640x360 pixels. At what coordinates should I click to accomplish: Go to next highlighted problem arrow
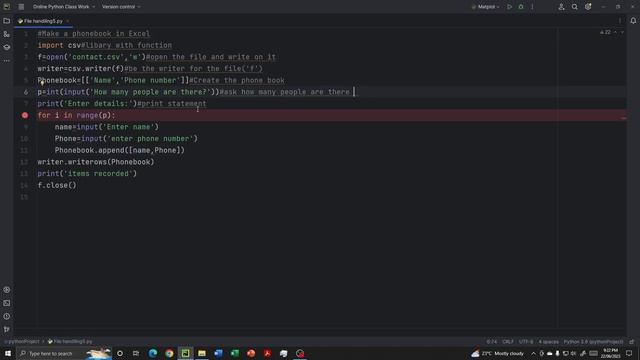pos(622,32)
